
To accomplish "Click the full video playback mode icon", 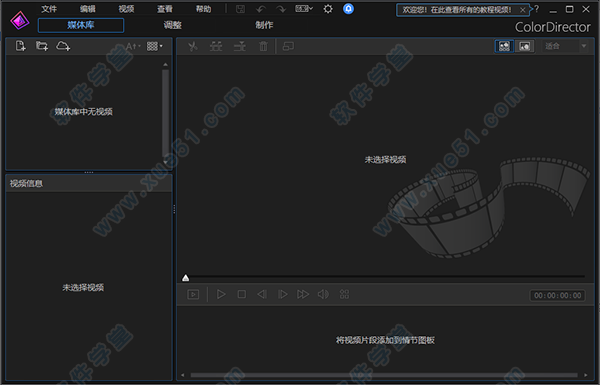I will tap(193, 294).
